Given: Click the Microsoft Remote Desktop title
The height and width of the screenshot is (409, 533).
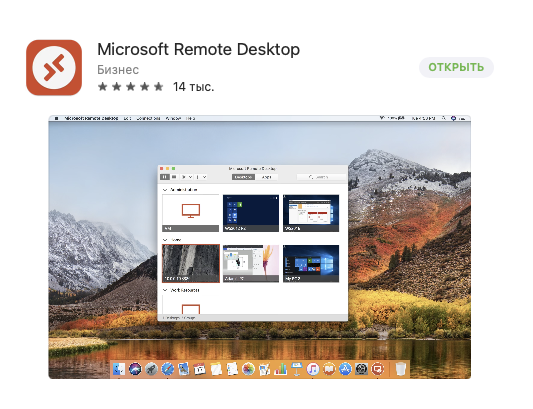Looking at the screenshot, I should [x=199, y=49].
